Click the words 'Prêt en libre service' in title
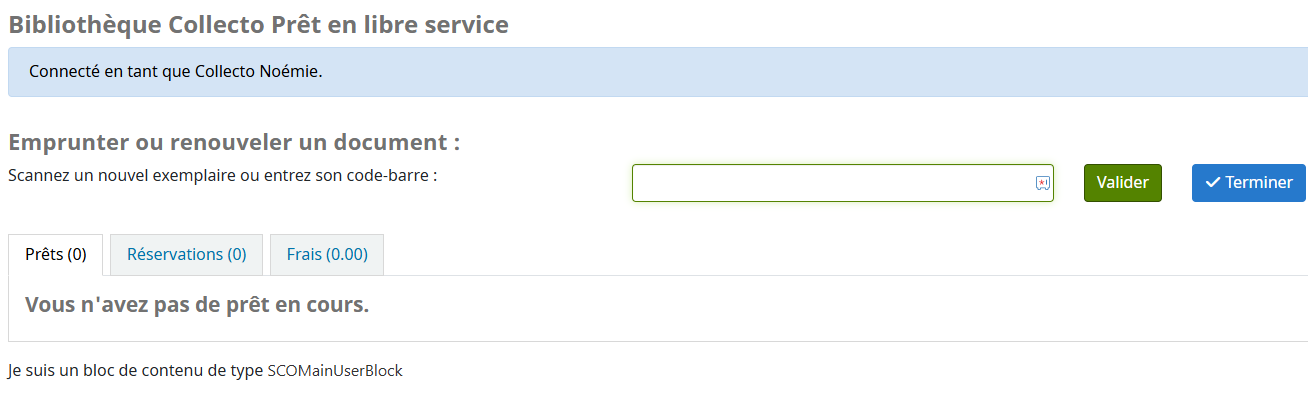 390,24
